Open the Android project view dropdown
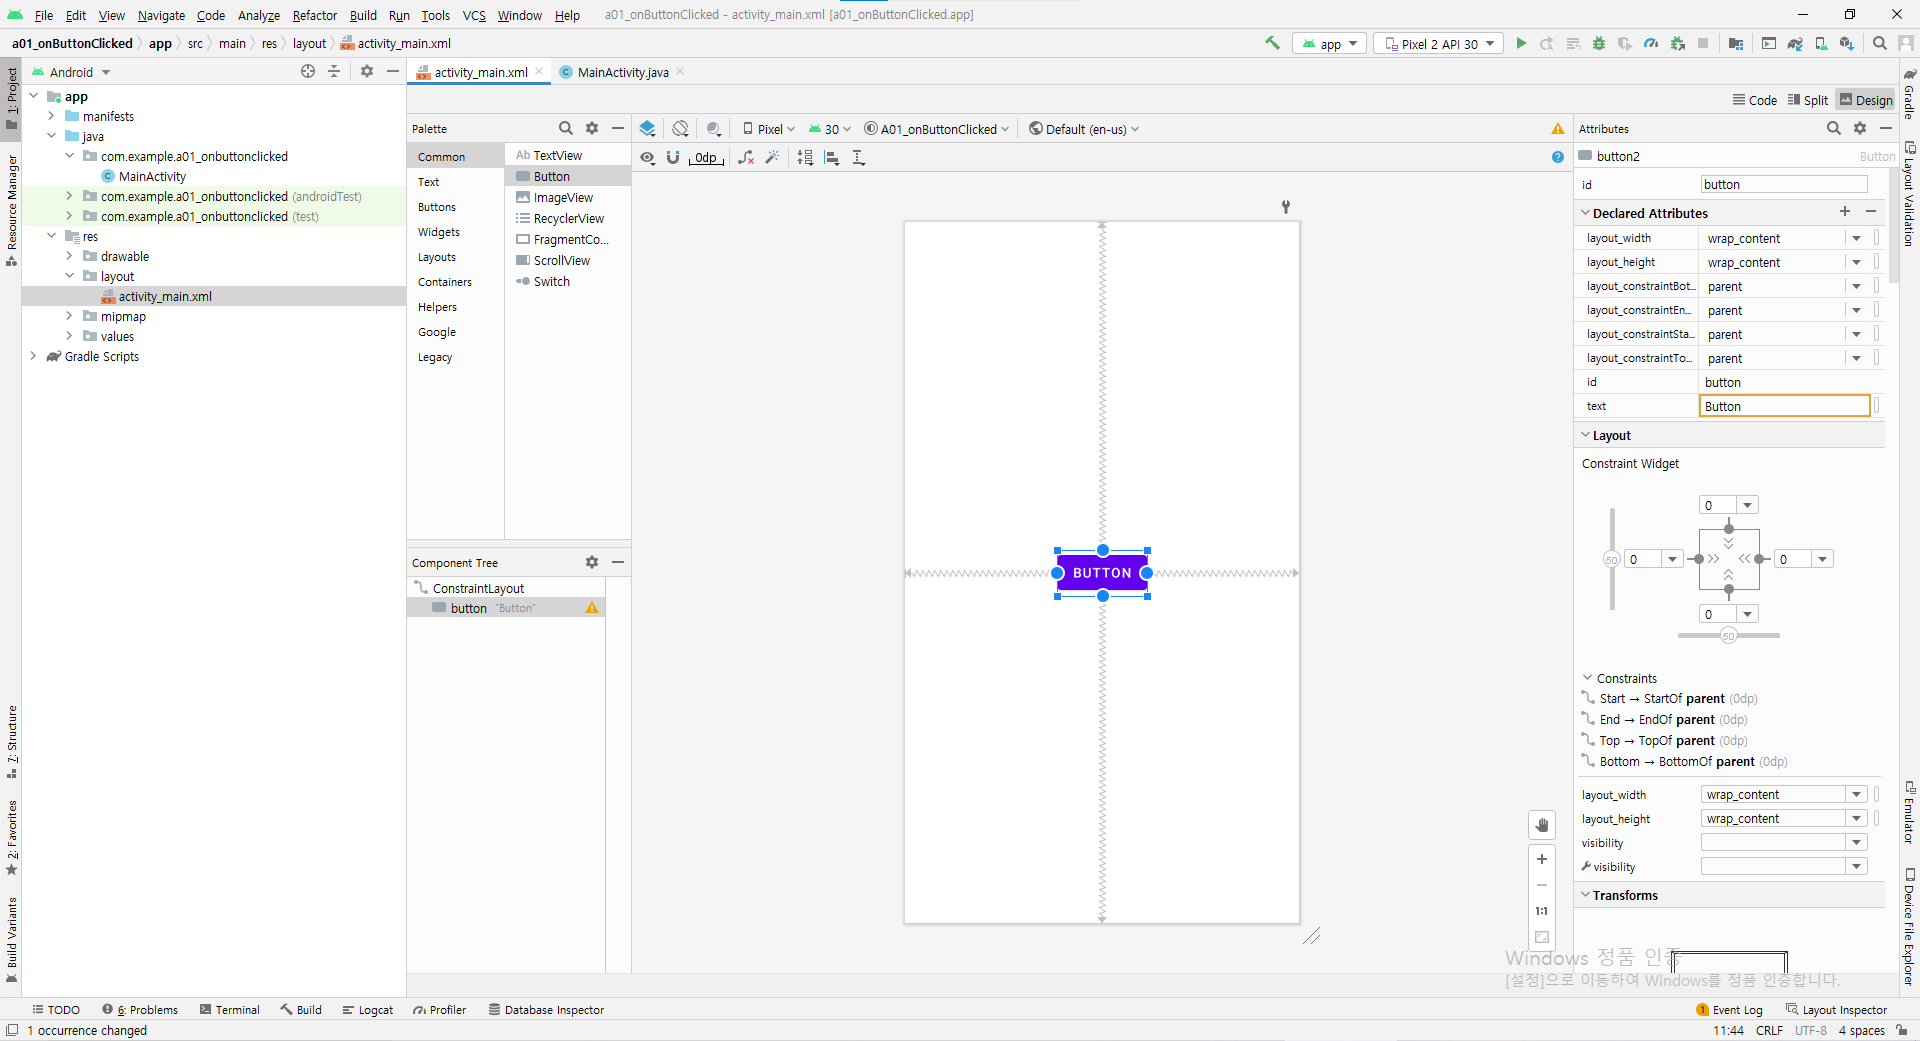This screenshot has width=1920, height=1041. [x=71, y=72]
